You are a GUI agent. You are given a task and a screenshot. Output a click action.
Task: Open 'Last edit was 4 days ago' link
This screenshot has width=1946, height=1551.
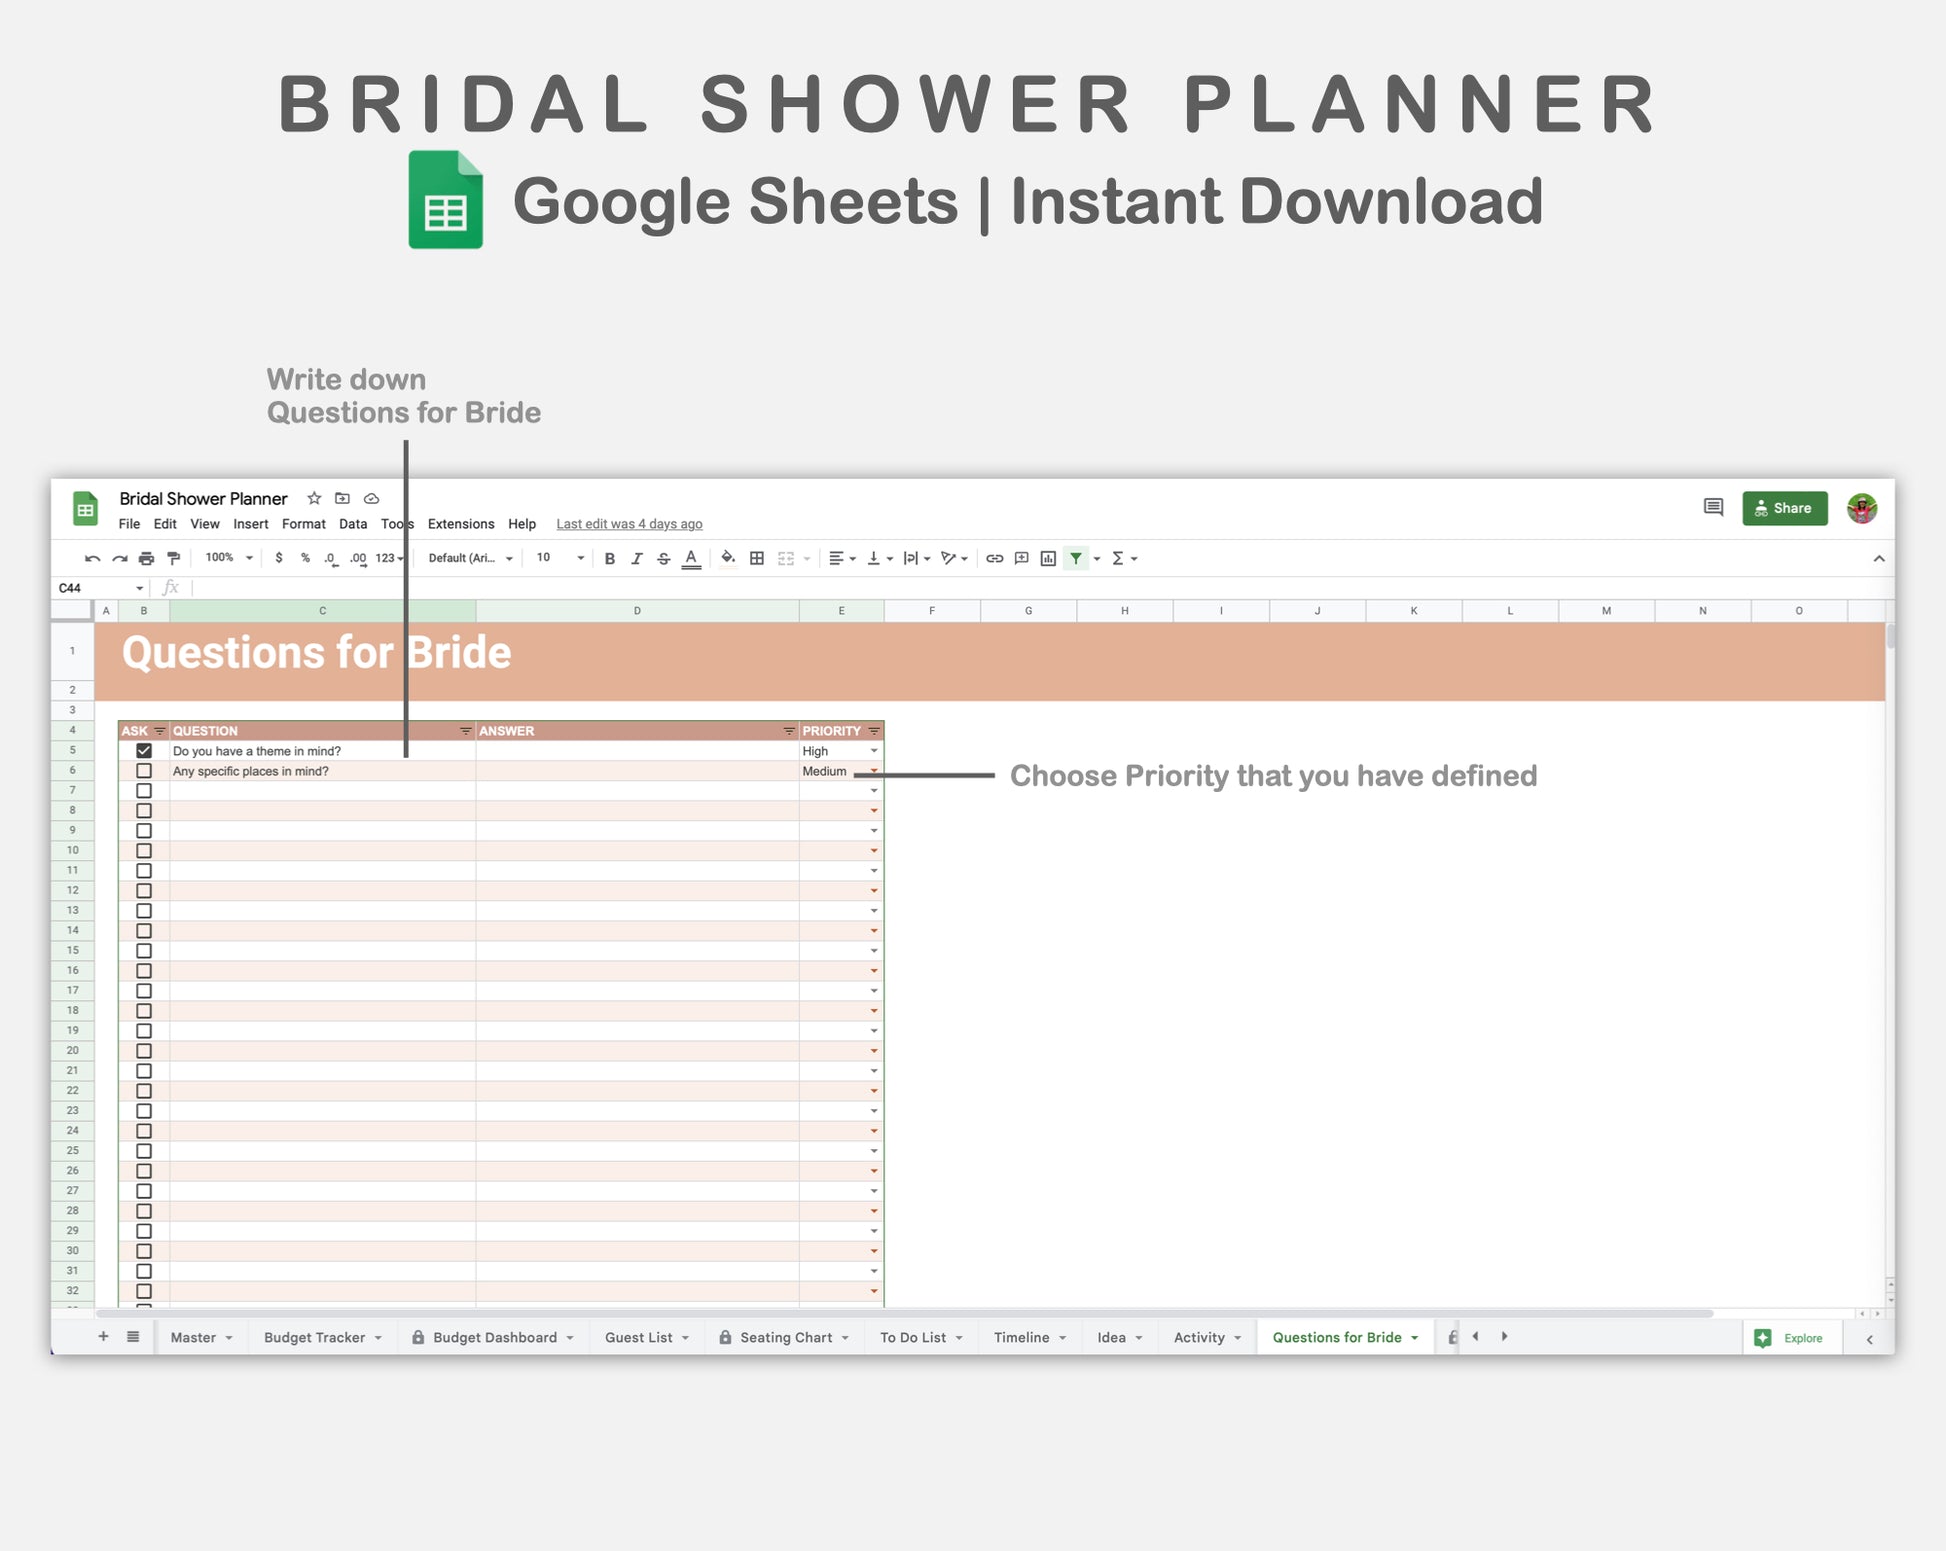(629, 524)
